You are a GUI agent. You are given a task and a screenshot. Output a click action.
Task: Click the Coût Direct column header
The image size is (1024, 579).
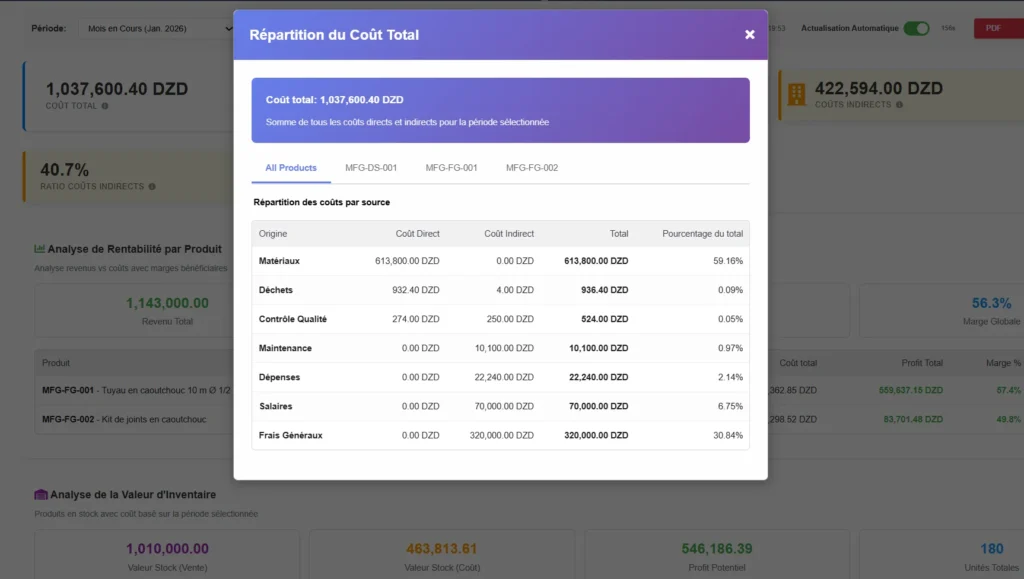point(417,234)
